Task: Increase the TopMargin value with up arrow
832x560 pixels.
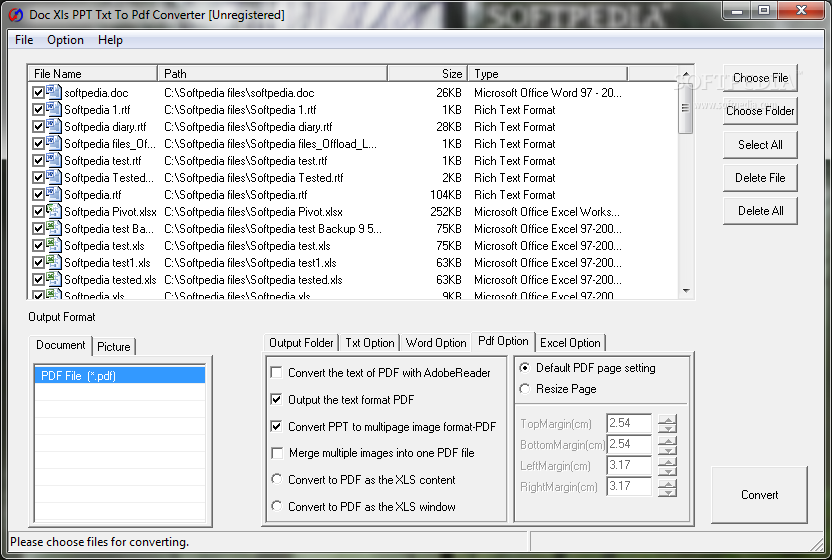Action: (668, 419)
